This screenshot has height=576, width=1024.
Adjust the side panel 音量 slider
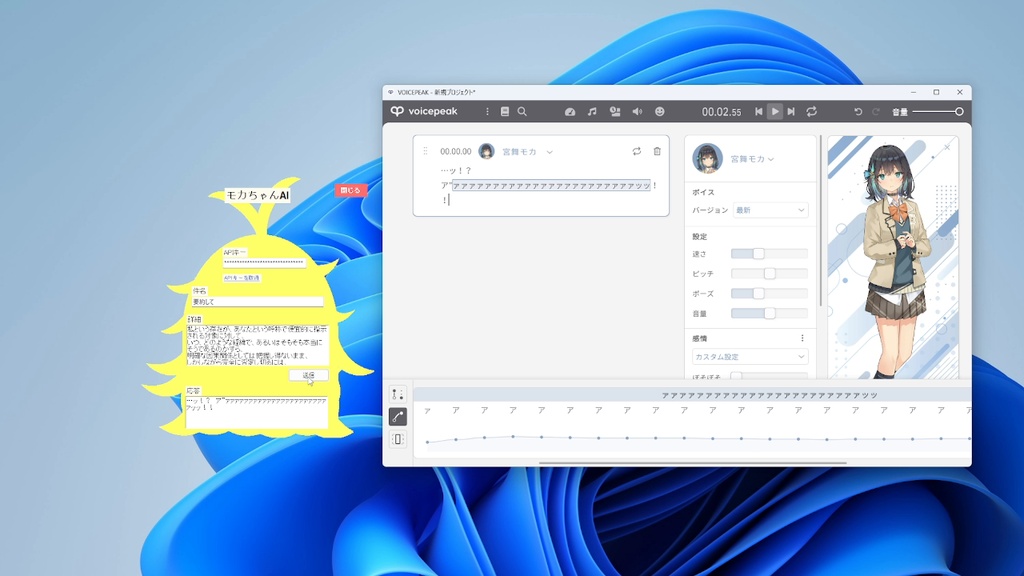click(x=769, y=313)
